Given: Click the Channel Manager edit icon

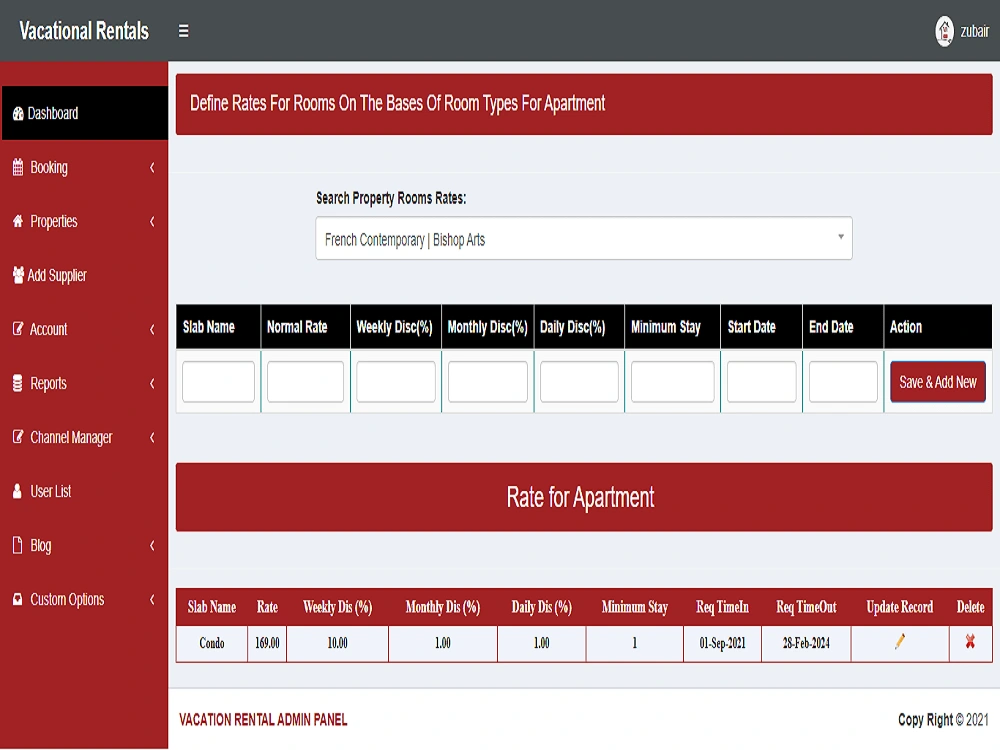Looking at the screenshot, I should click(18, 437).
